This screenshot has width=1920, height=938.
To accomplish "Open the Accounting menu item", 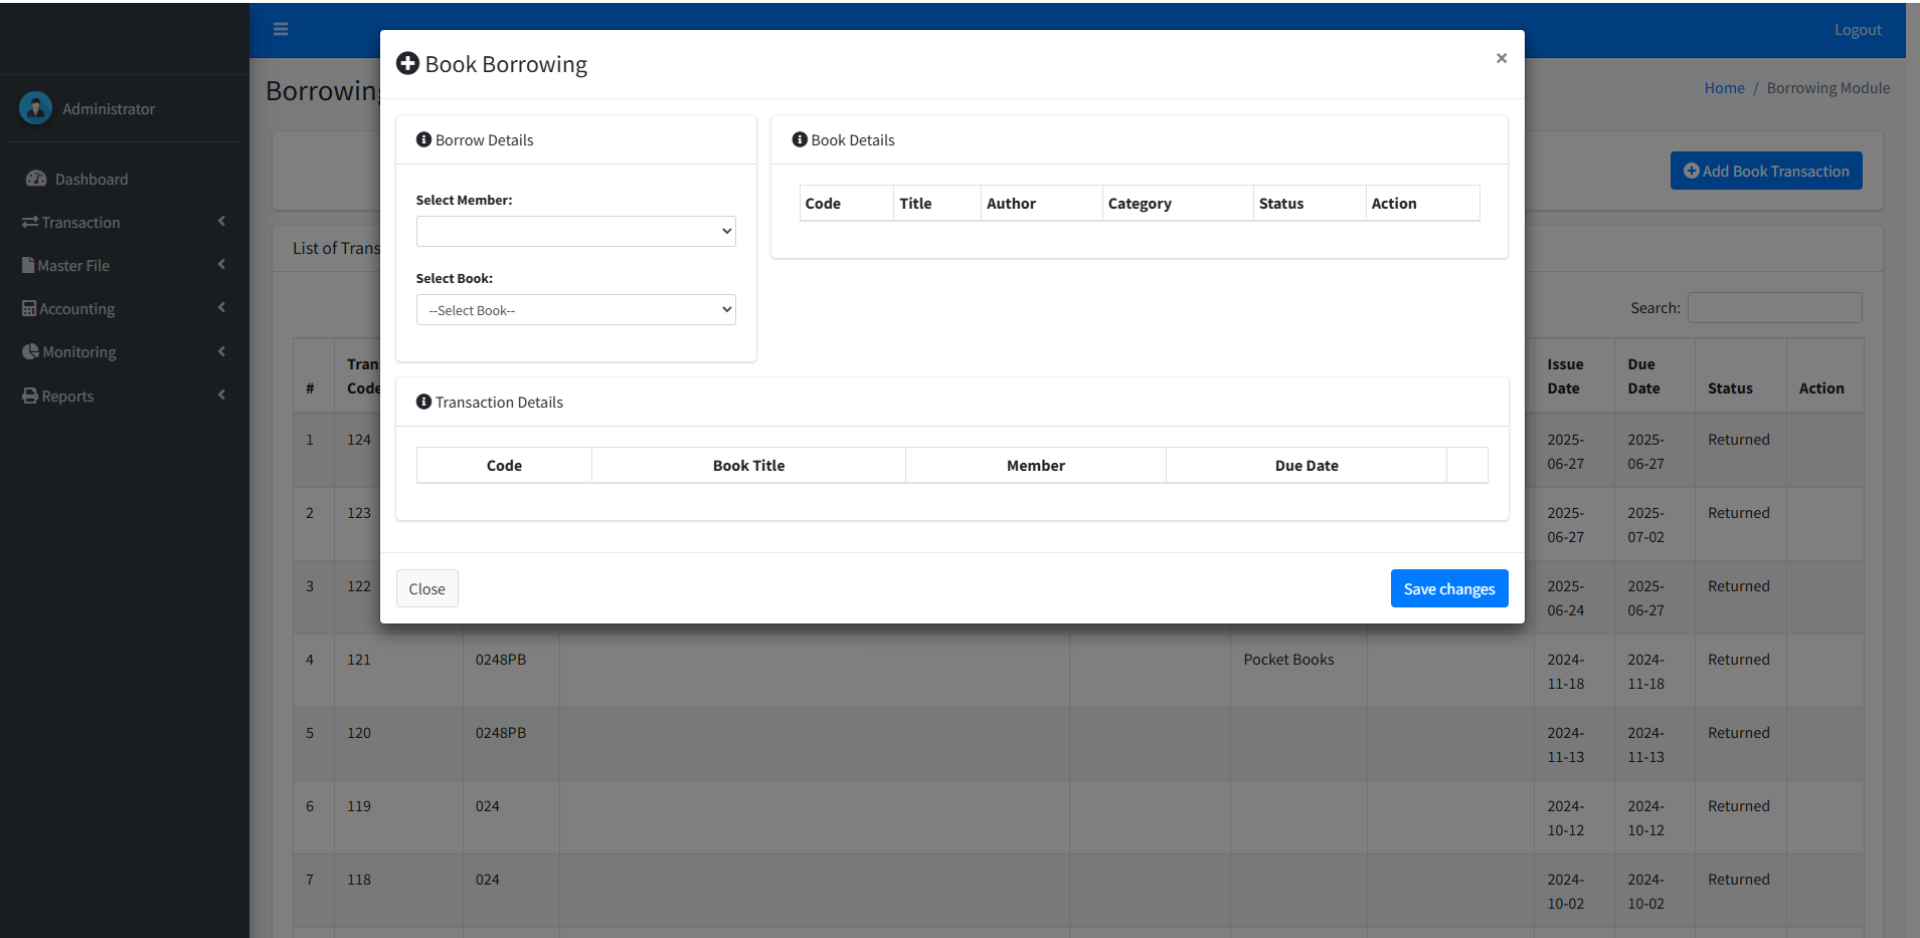I will (77, 309).
